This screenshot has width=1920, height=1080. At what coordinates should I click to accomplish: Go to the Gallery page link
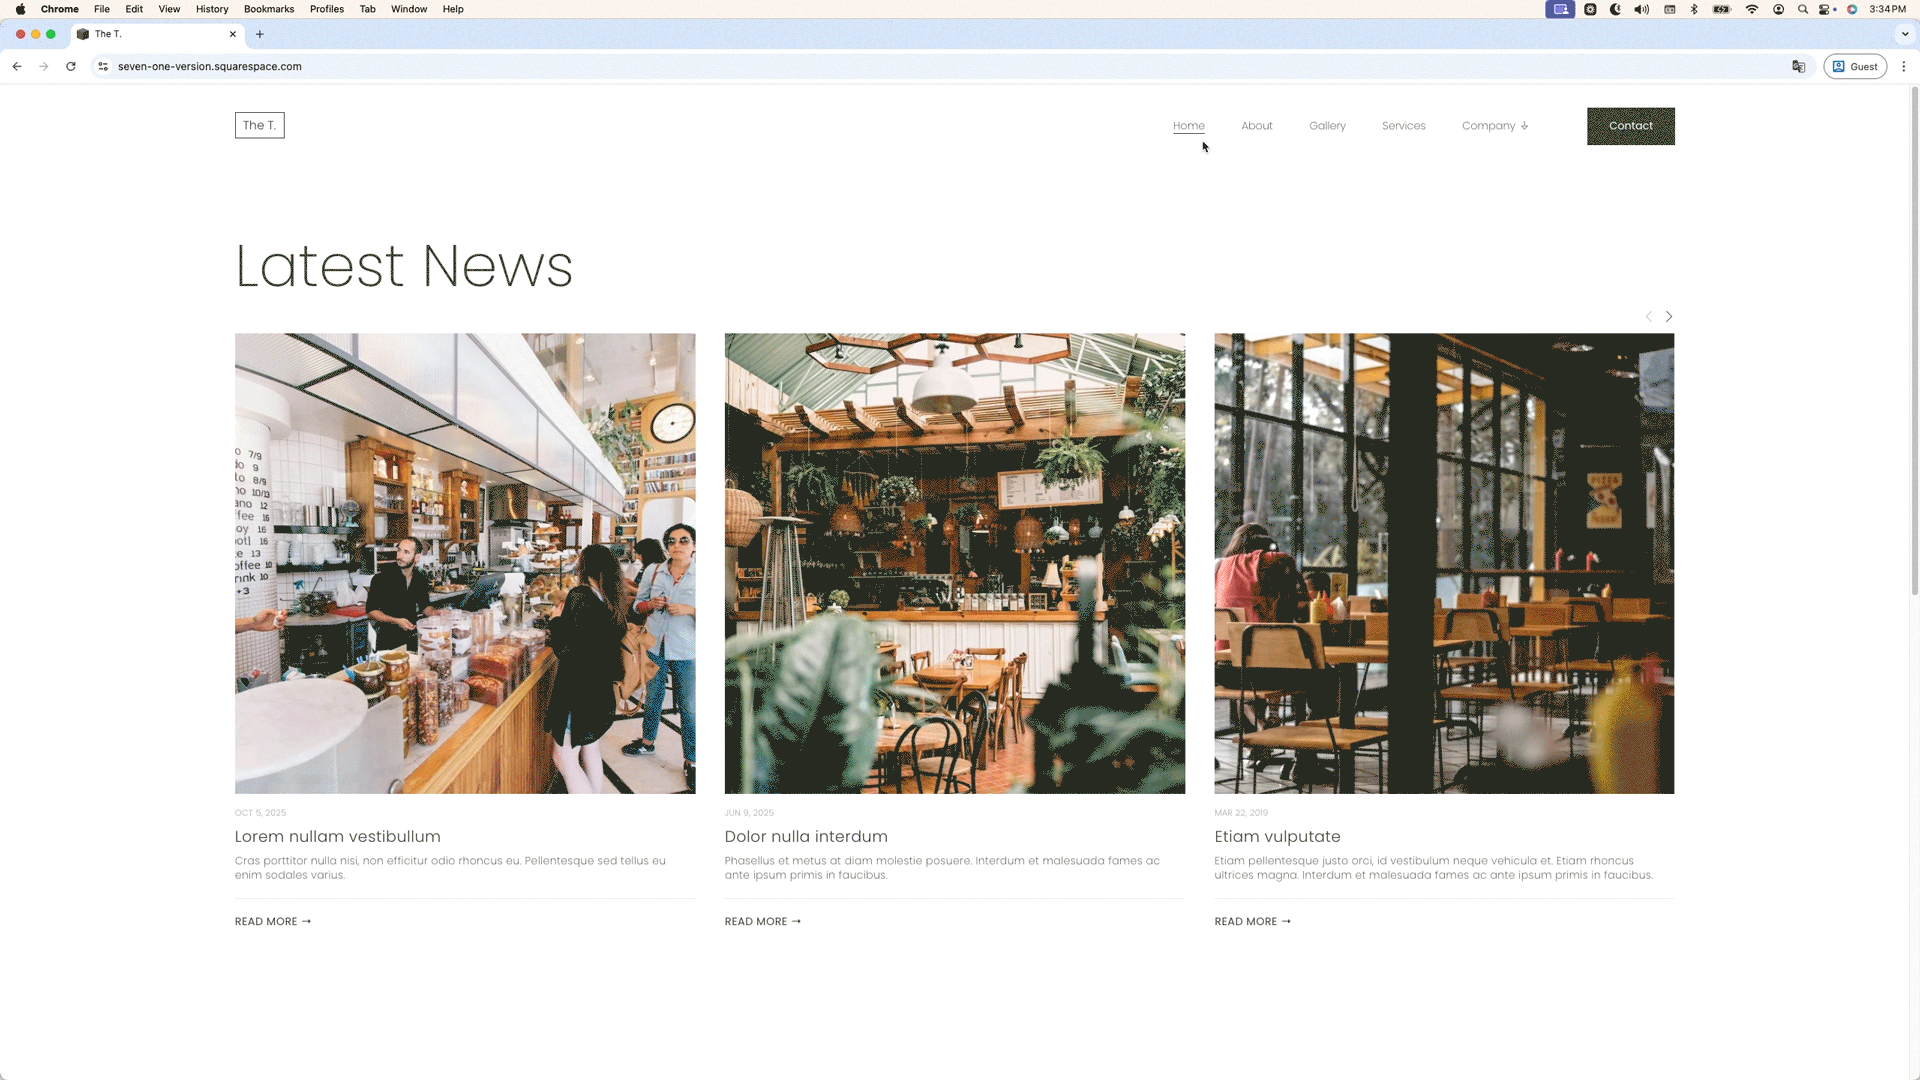1327,126
